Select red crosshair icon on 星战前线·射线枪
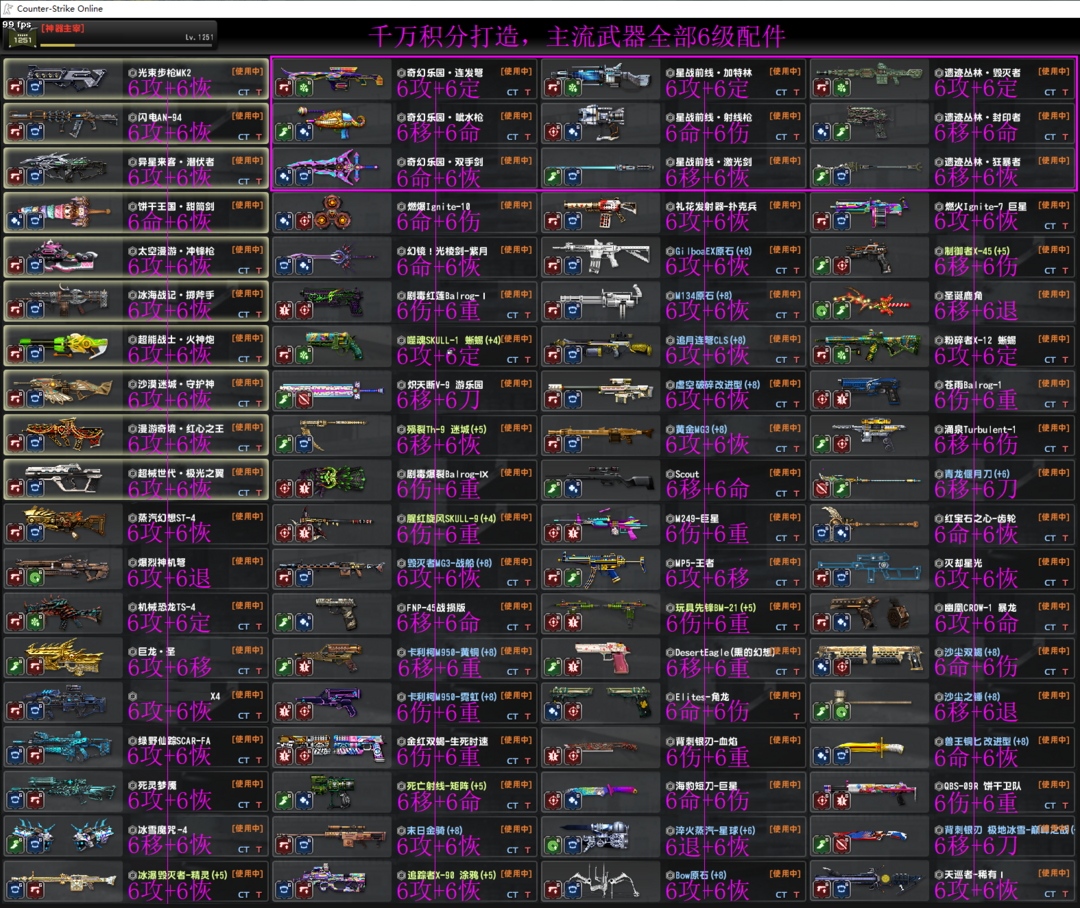This screenshot has height=908, width=1080. (553, 132)
